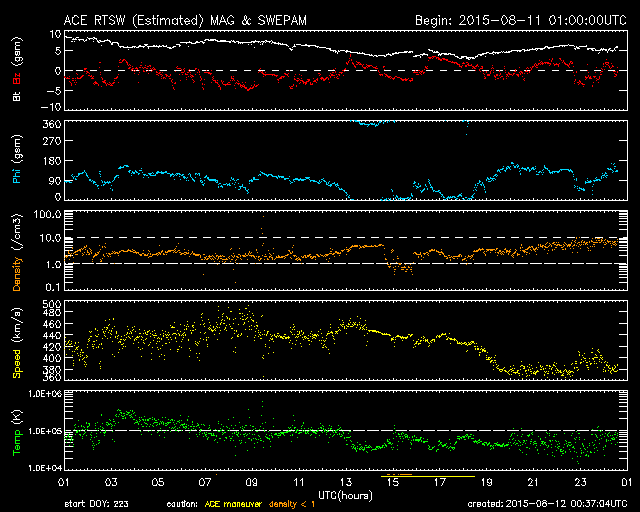Screen dimensions: 640x512
Task: Click the red 'Bz' axis label
Action: [17, 78]
